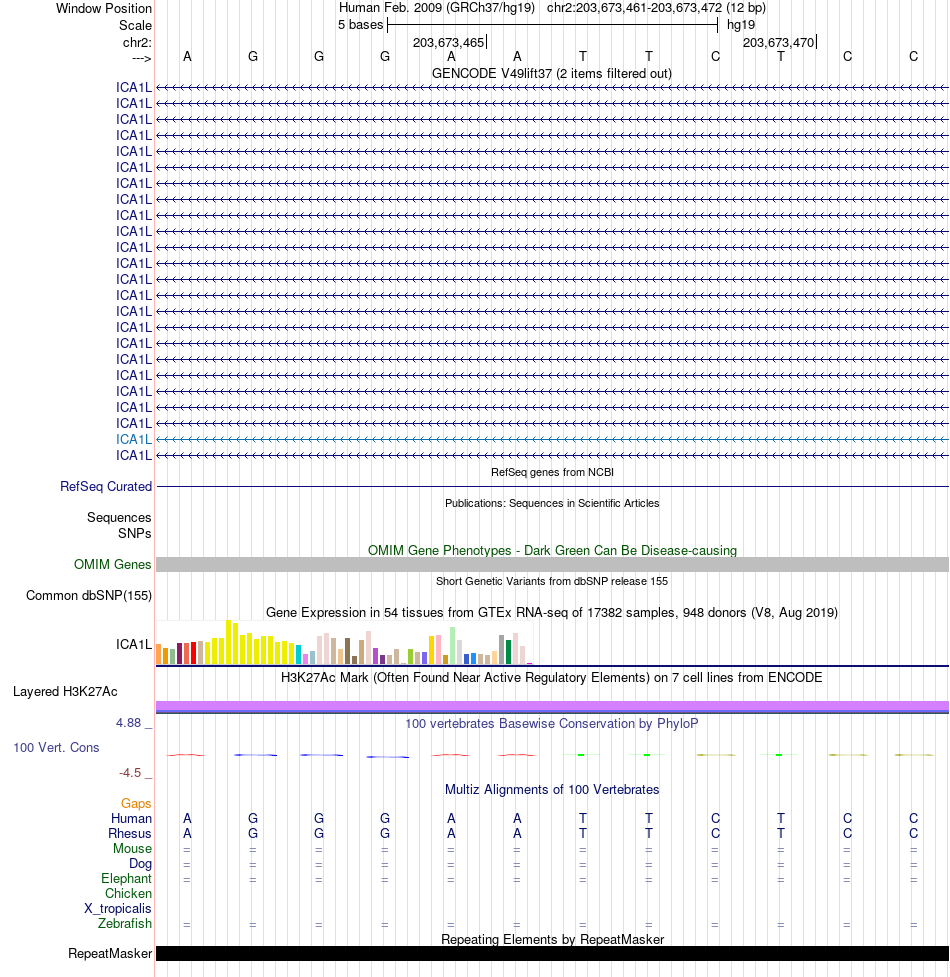Click the Chicken alignment row label
This screenshot has height=977, width=950.
coord(128,894)
